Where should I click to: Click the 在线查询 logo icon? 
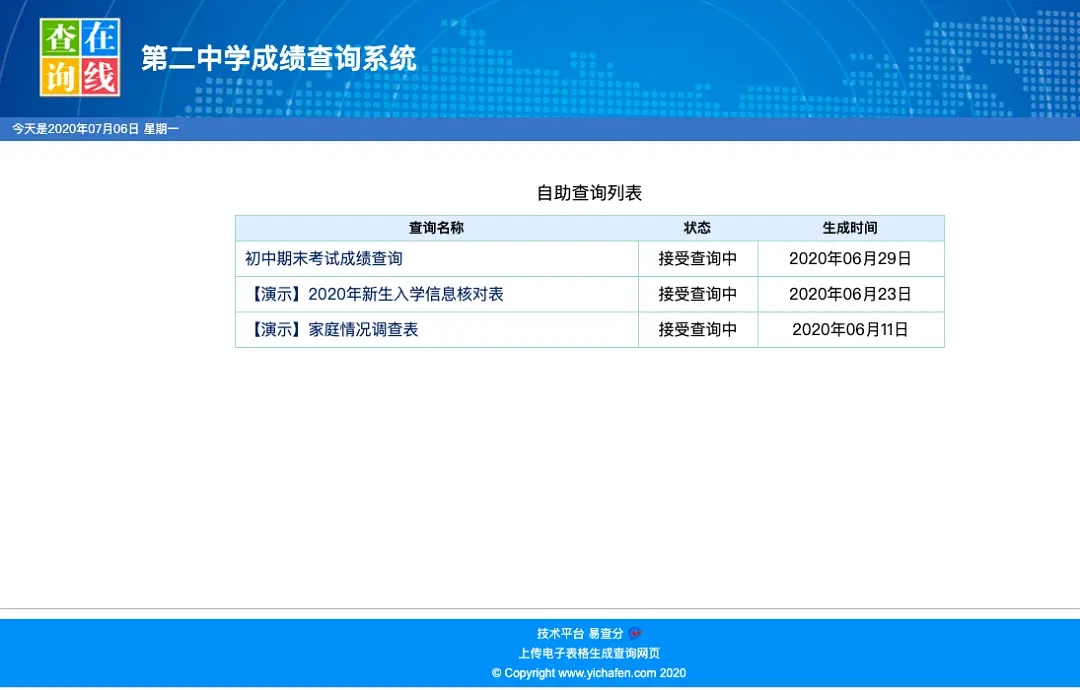[x=80, y=57]
